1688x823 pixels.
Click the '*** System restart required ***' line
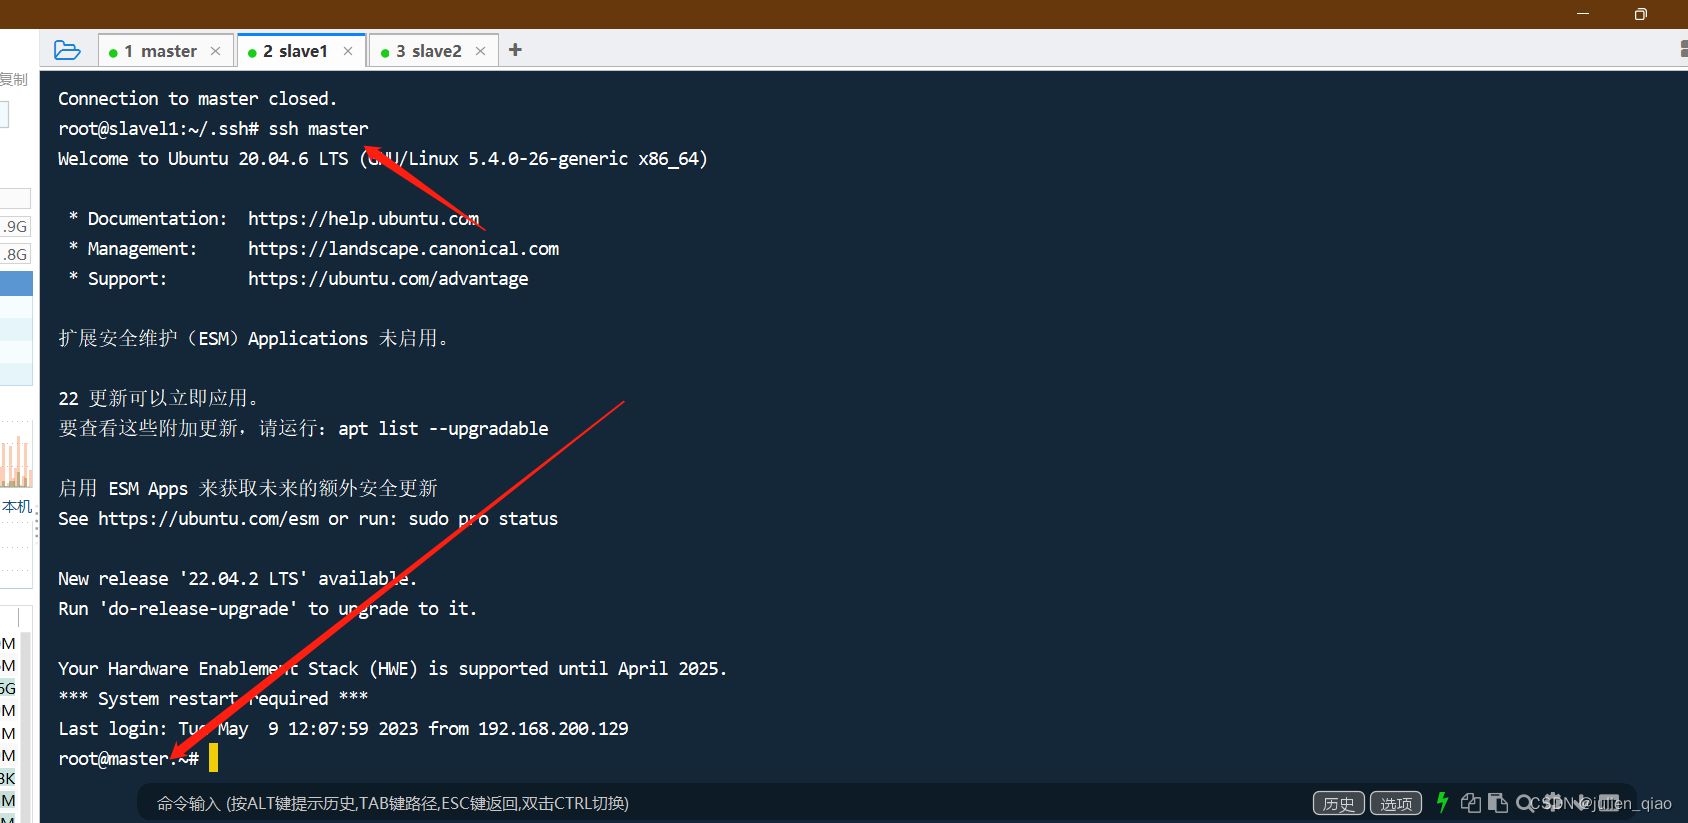(x=213, y=698)
